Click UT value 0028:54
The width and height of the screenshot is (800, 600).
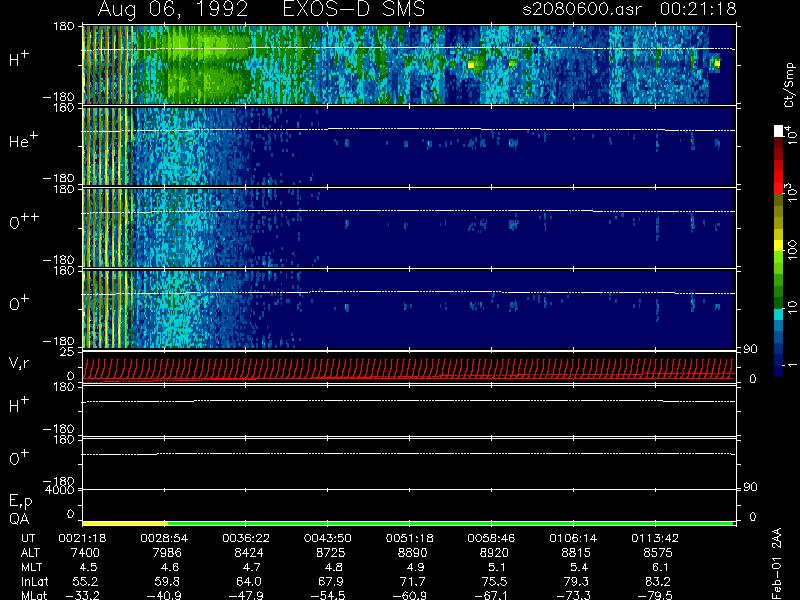(x=164, y=538)
